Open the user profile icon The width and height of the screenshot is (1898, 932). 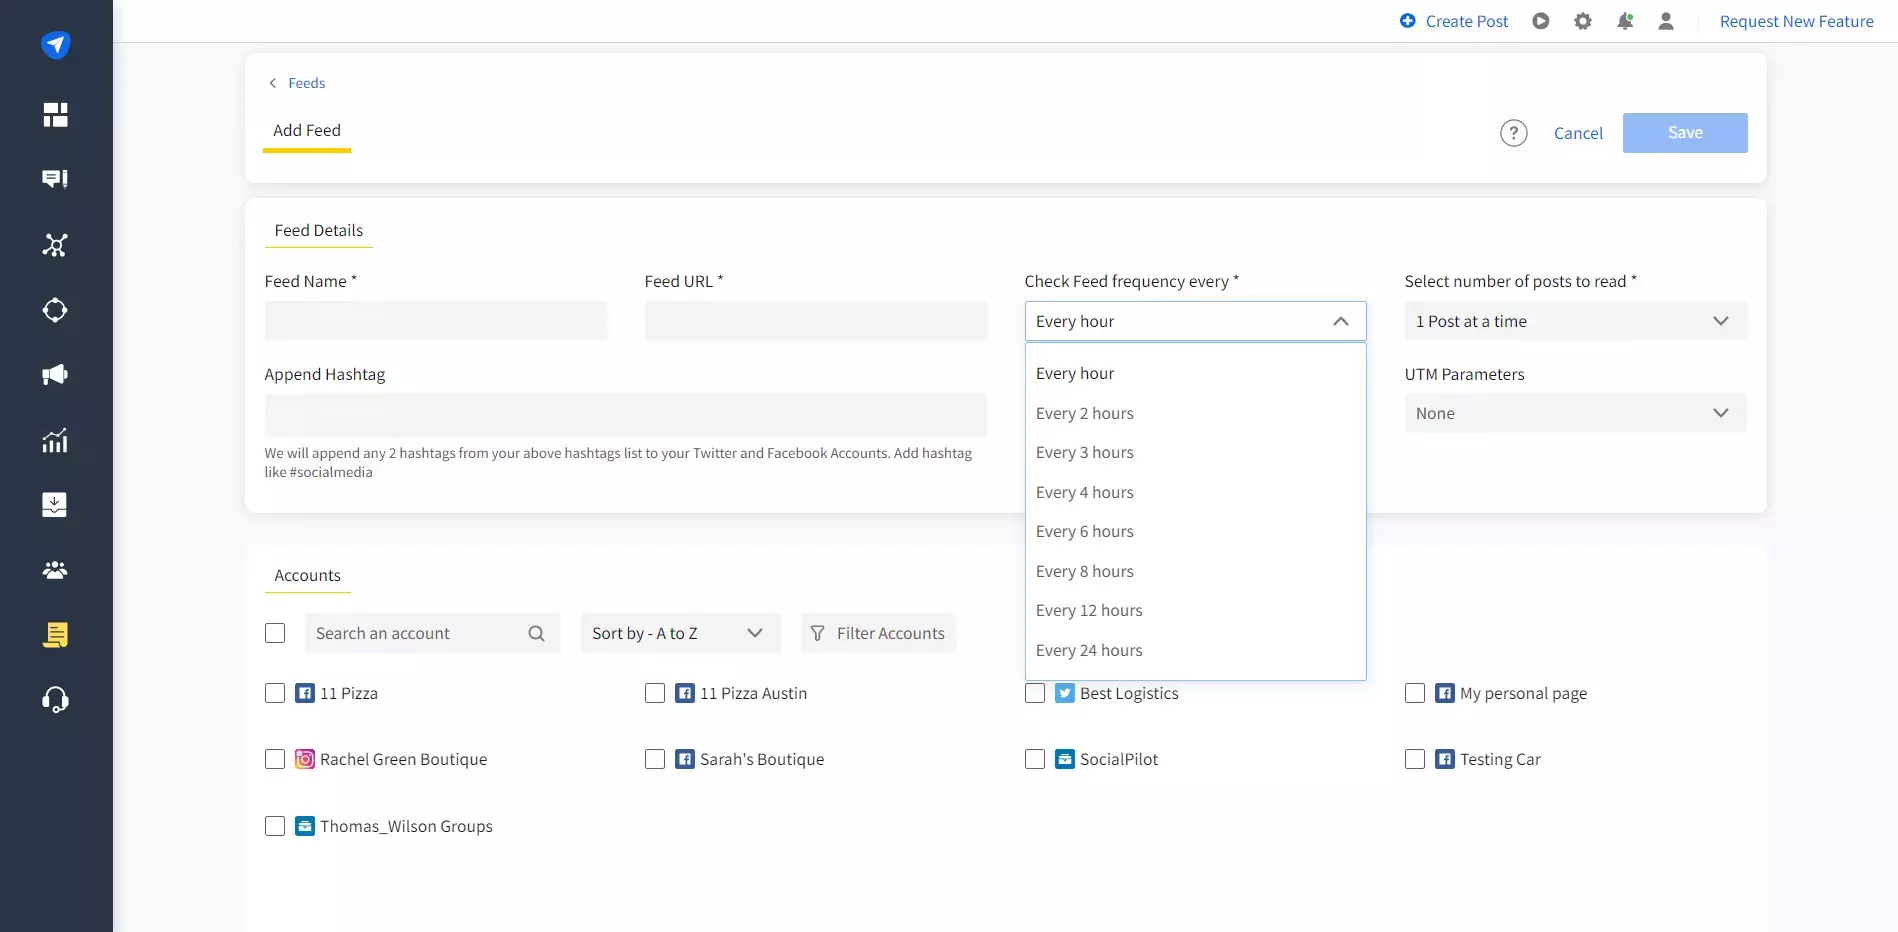coord(1666,21)
